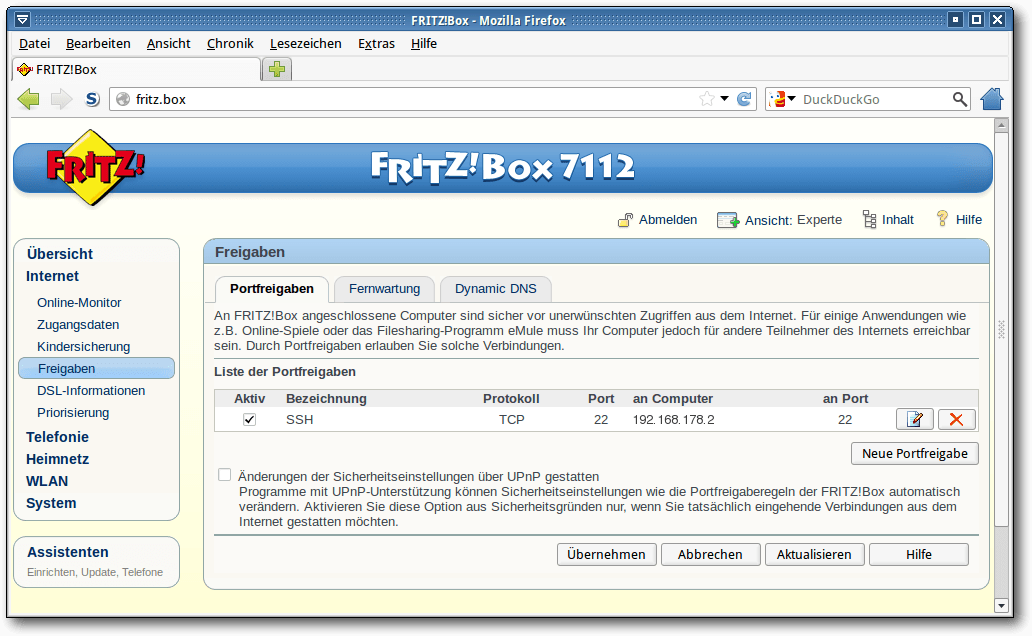
Task: Open DSL-Informationen in sidebar
Action: pos(91,391)
